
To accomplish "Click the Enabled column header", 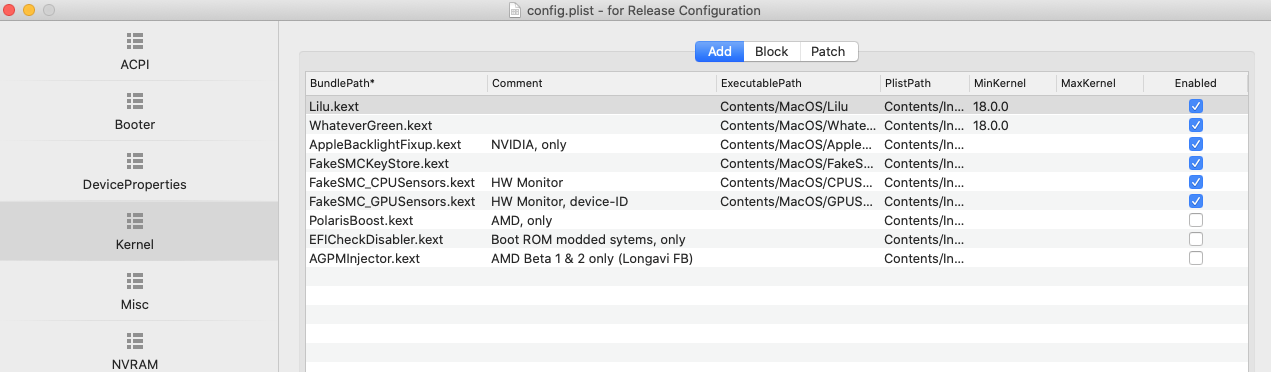I will tap(1196, 83).
